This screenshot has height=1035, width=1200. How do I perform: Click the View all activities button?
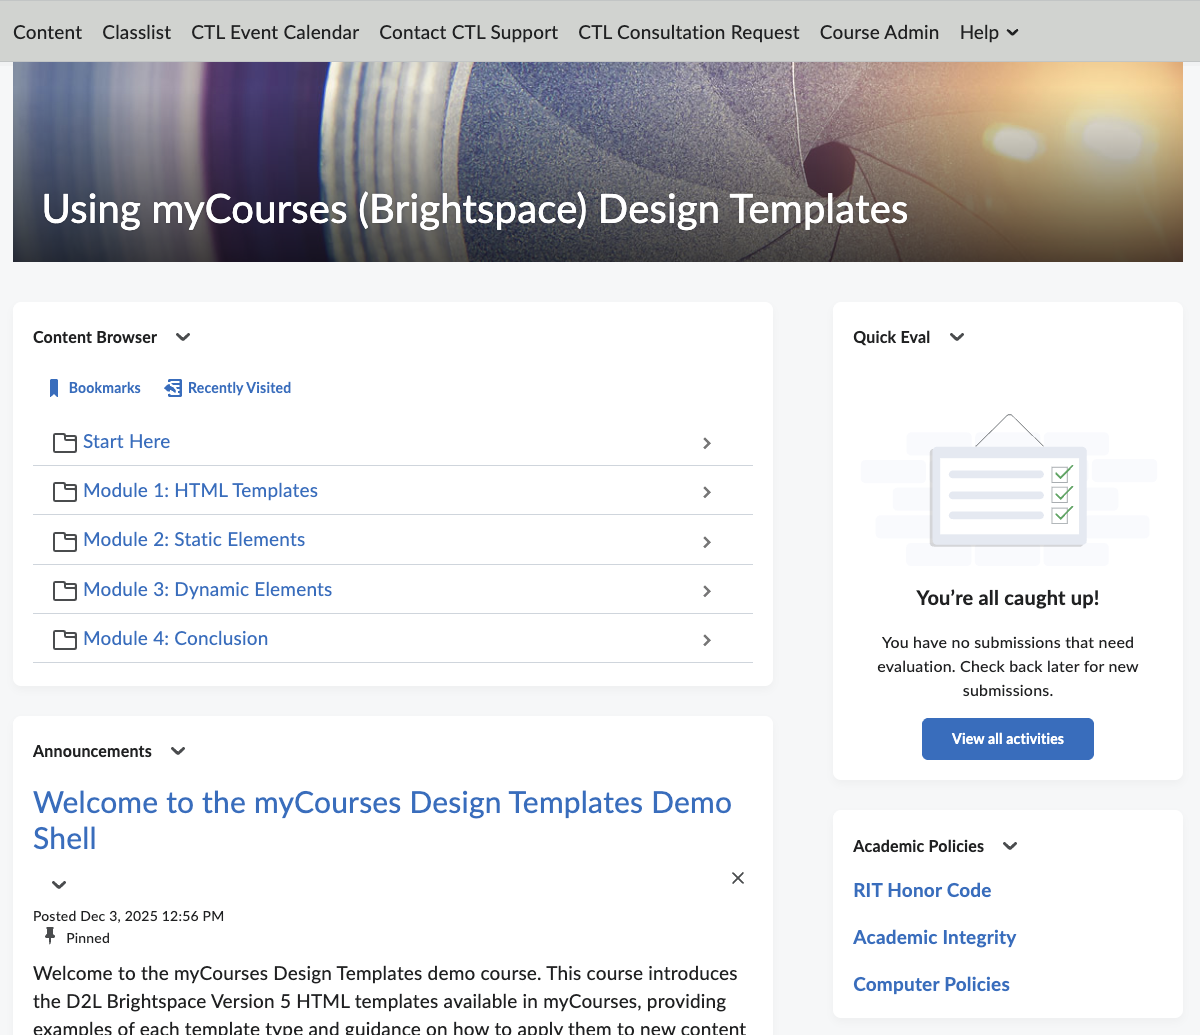point(1008,739)
